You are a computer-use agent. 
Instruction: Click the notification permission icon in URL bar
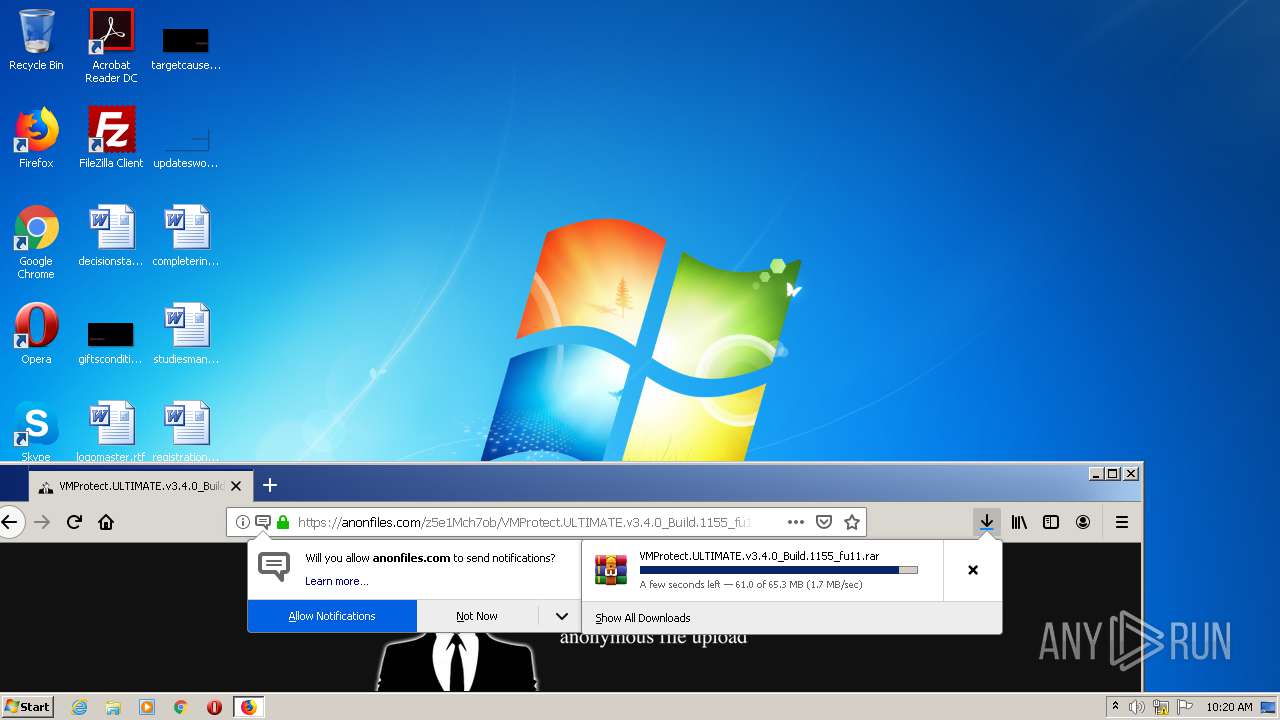pyautogui.click(x=262, y=522)
